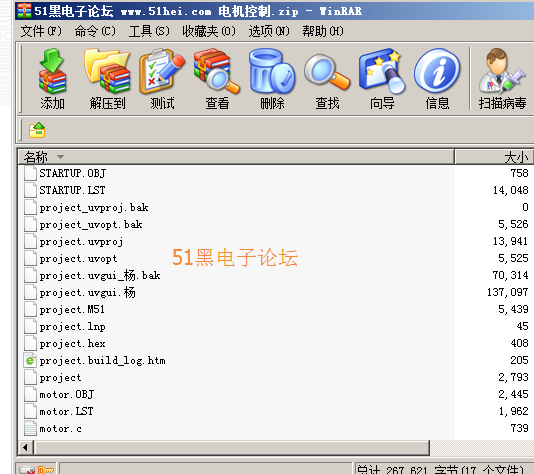
Task: Open the Favorites (收藏夹) menu
Action: coord(209,31)
